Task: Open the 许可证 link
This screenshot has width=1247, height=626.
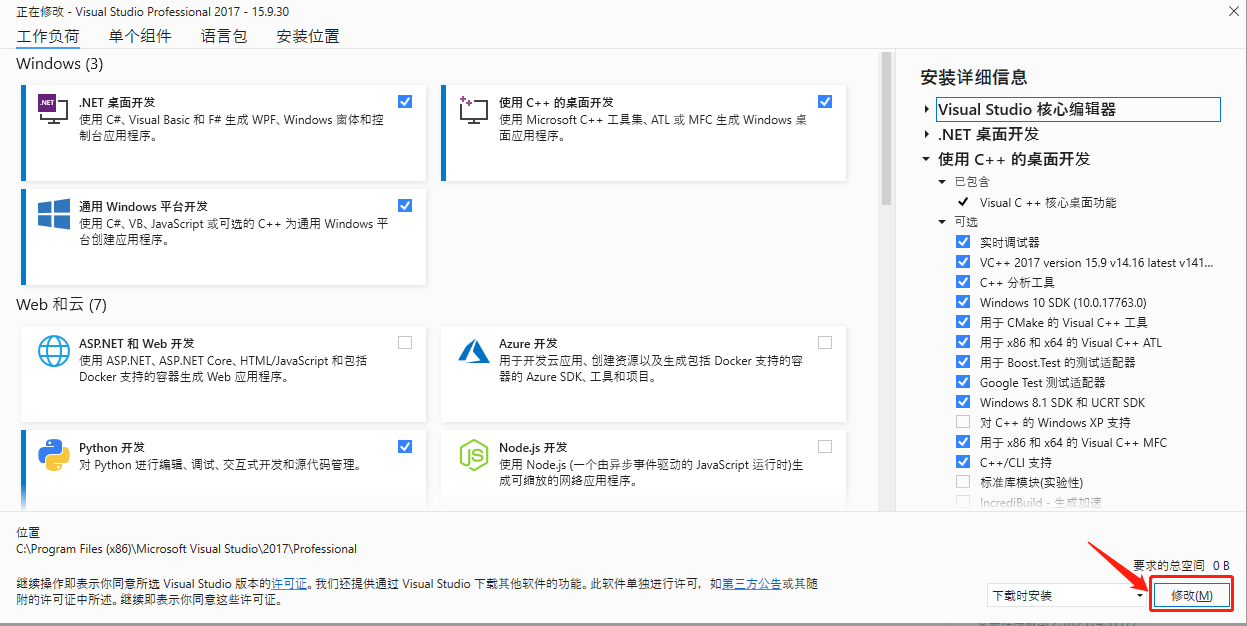Action: 289,584
